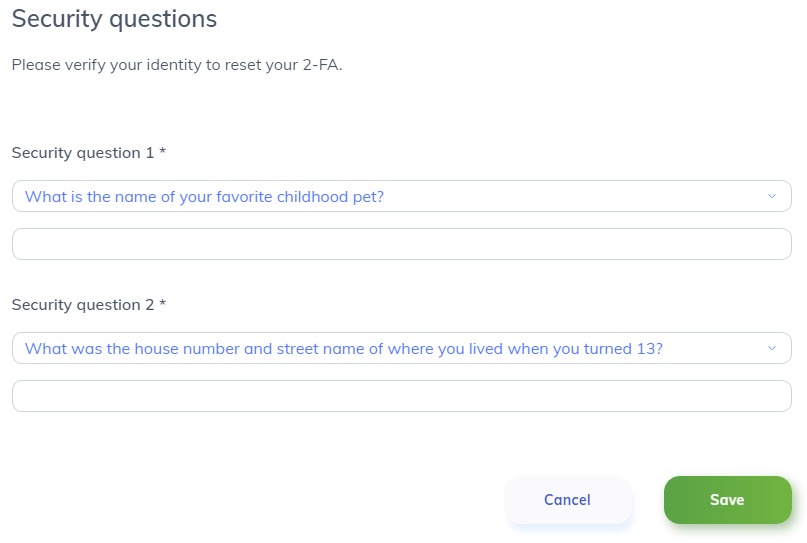Click the "Security question 2 *" label

83,305
